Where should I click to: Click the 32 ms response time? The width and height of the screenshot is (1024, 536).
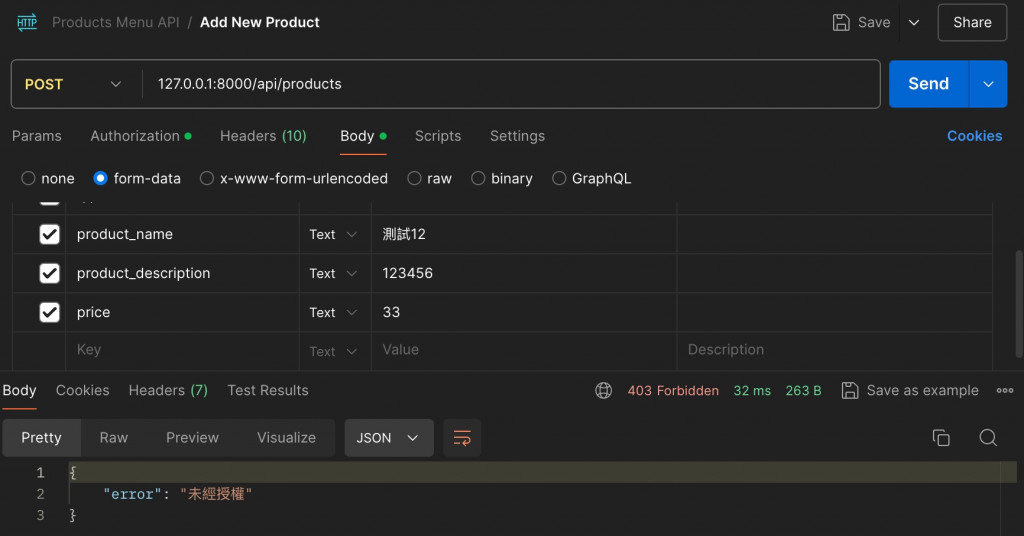click(x=752, y=390)
